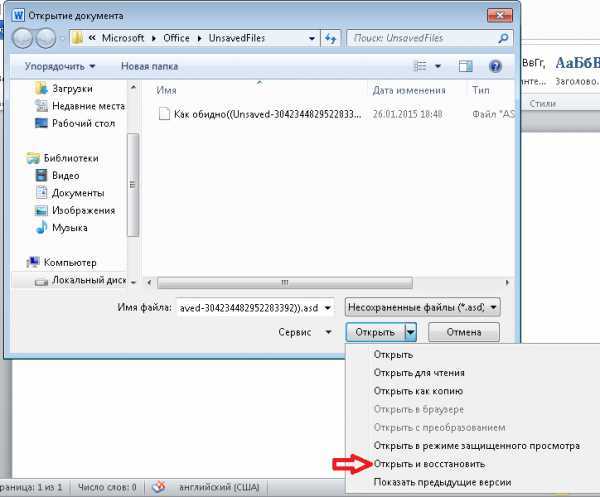This screenshot has width=600, height=497.
Task: Click the spell check icon in status bar
Action: coord(159,487)
